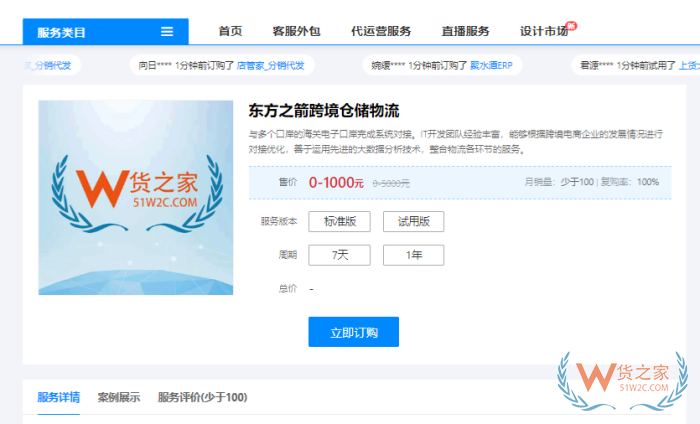Click the 售价 label

click(288, 182)
